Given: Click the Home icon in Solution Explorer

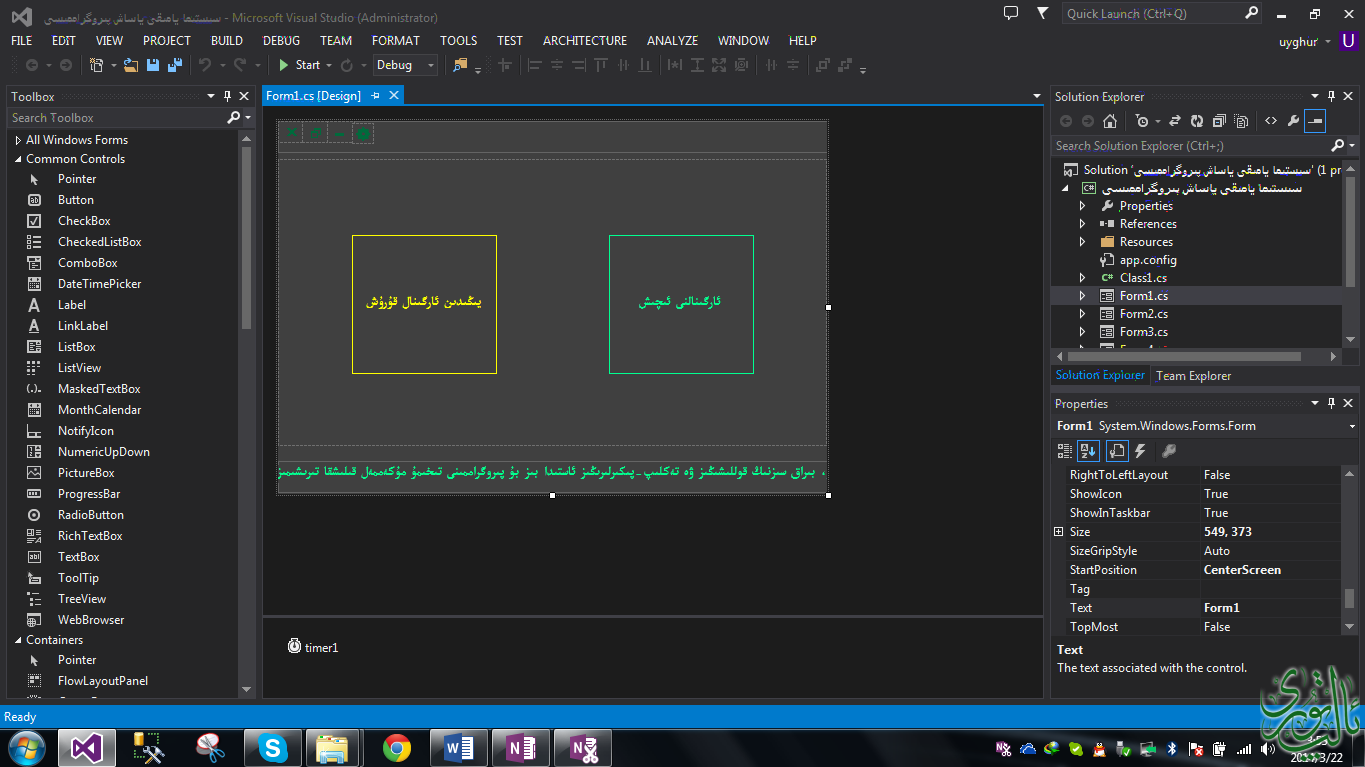Looking at the screenshot, I should pos(1110,121).
